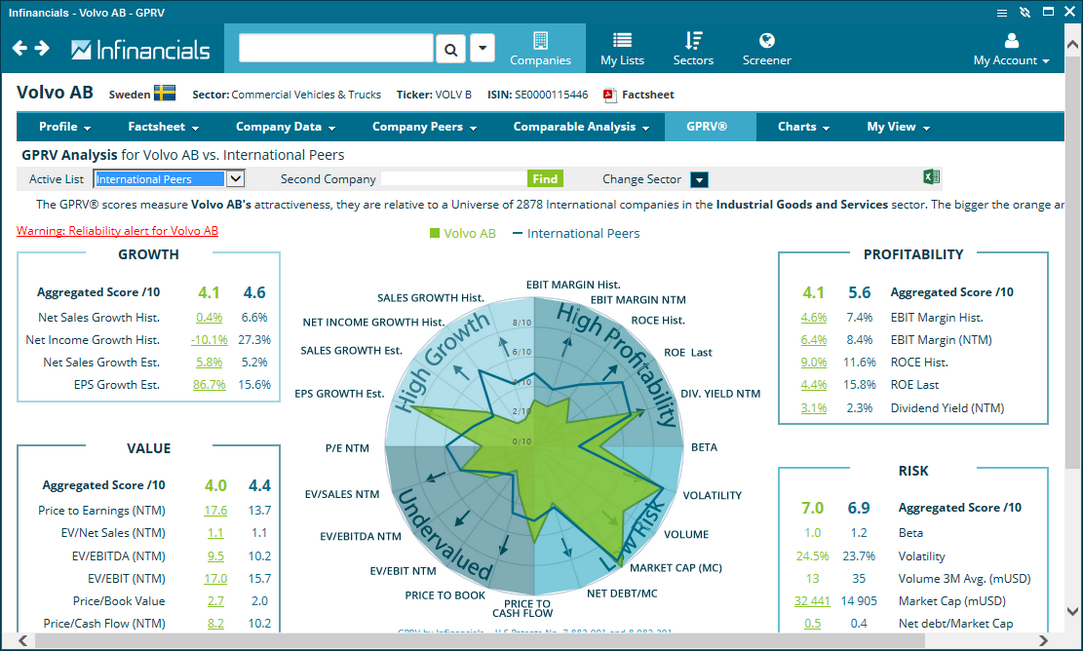Click the green Volvo AB legend swatch
1083x651 pixels.
tap(434, 233)
